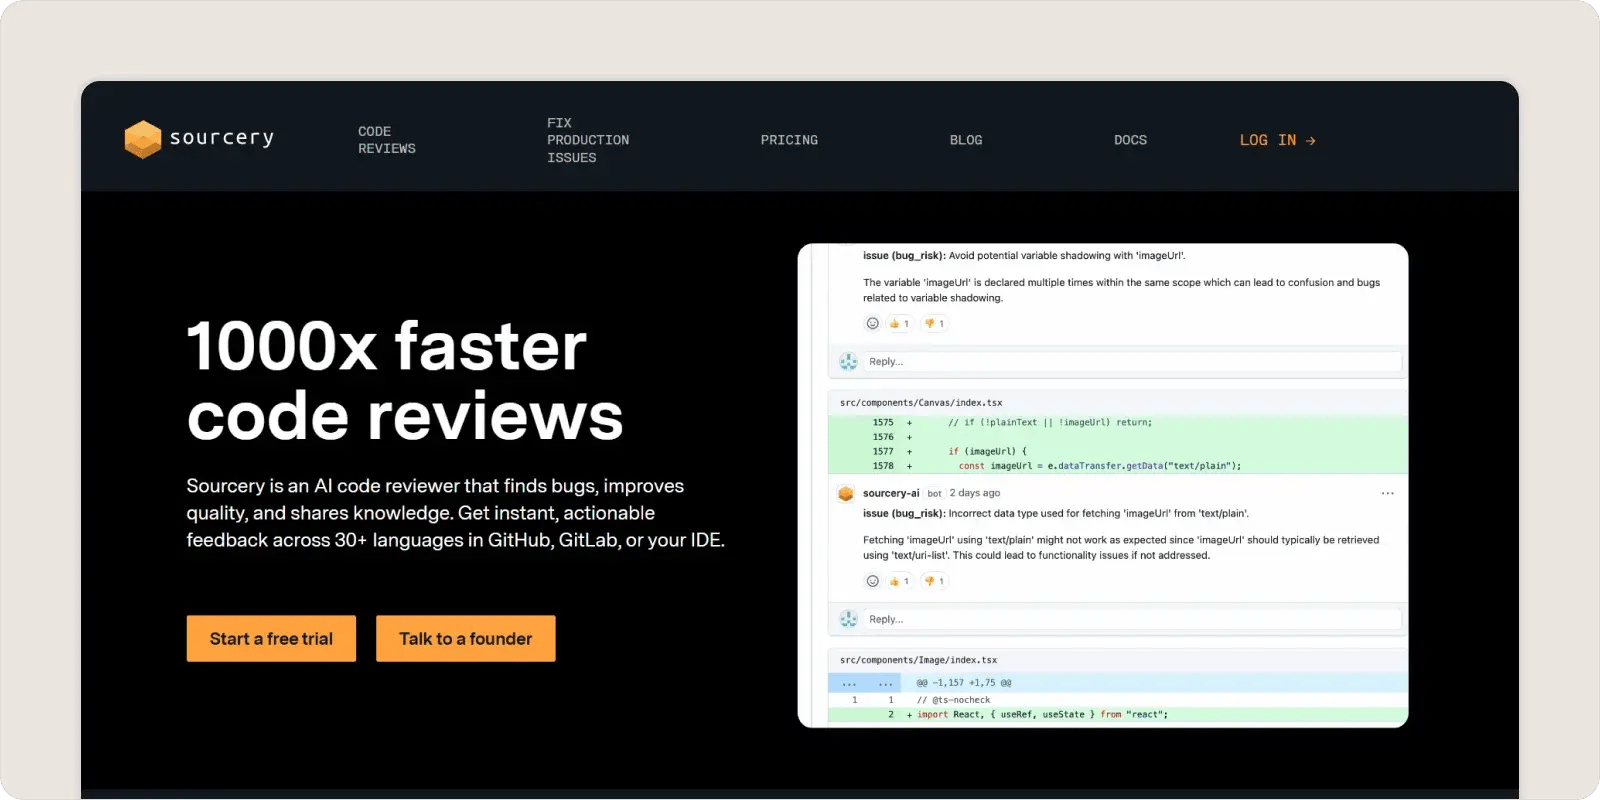
Task: Click the Talk to a founder button
Action: pos(465,638)
